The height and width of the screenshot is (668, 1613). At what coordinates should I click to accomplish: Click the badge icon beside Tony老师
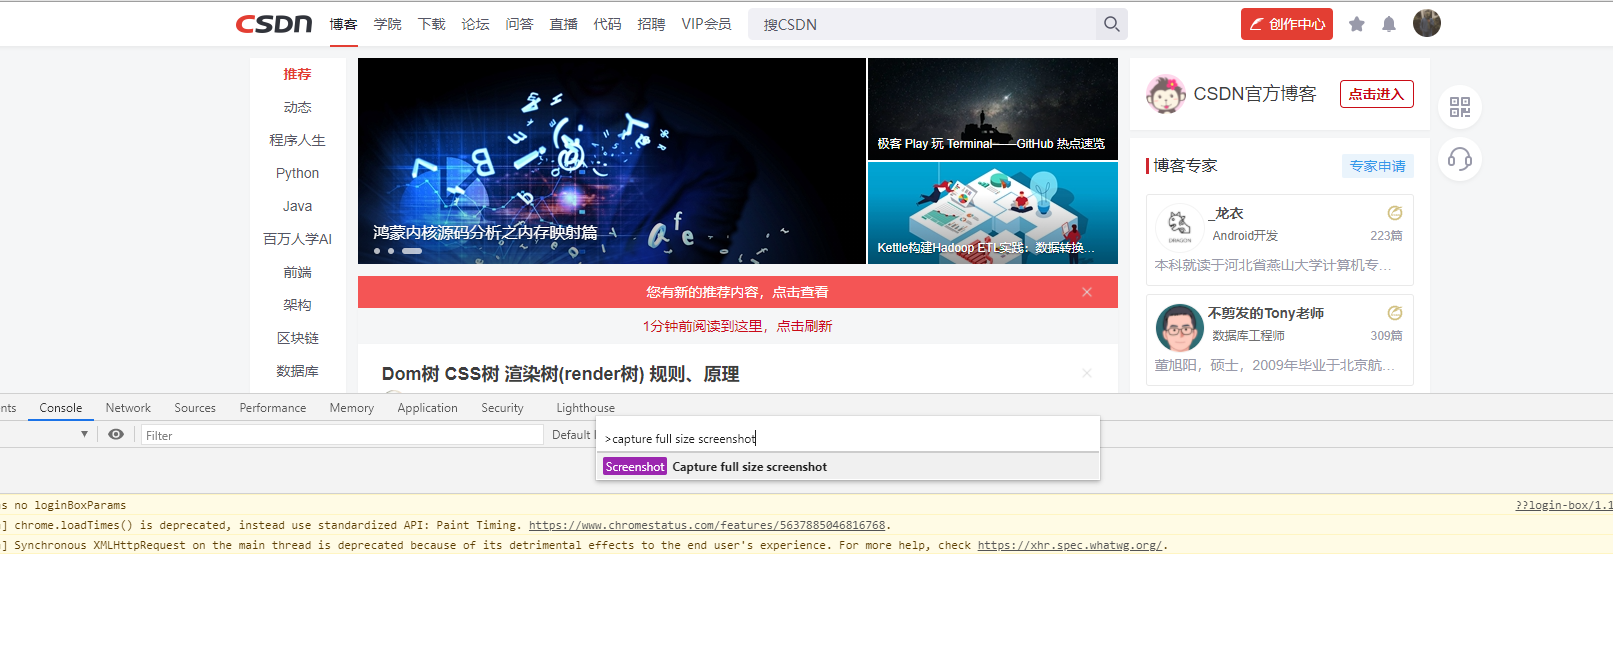click(x=1395, y=313)
